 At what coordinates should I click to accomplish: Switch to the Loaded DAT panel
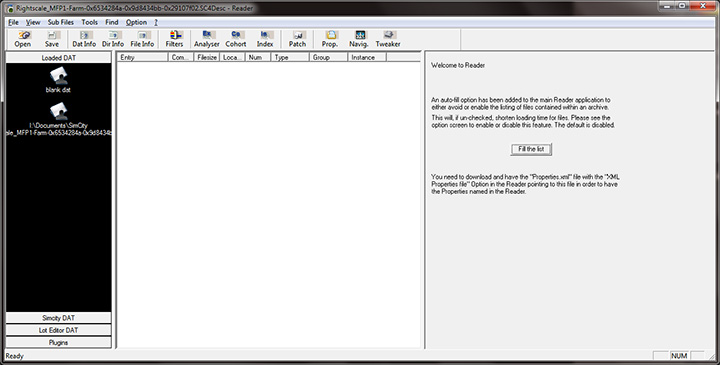(x=58, y=58)
